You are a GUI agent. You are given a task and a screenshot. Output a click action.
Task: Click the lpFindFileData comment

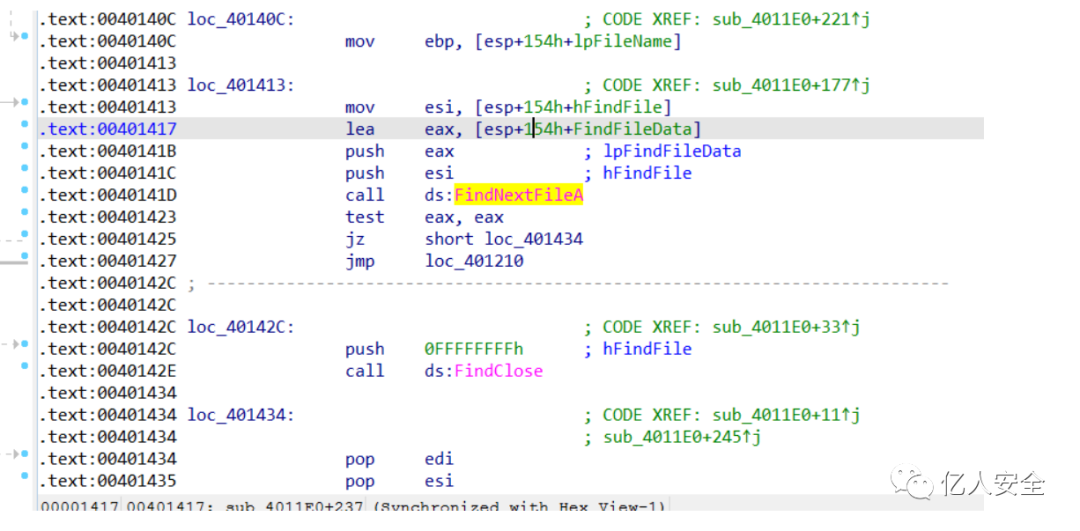click(x=672, y=152)
